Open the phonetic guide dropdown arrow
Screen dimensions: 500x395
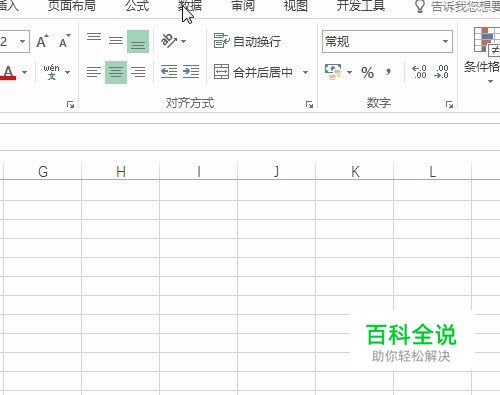pos(67,72)
